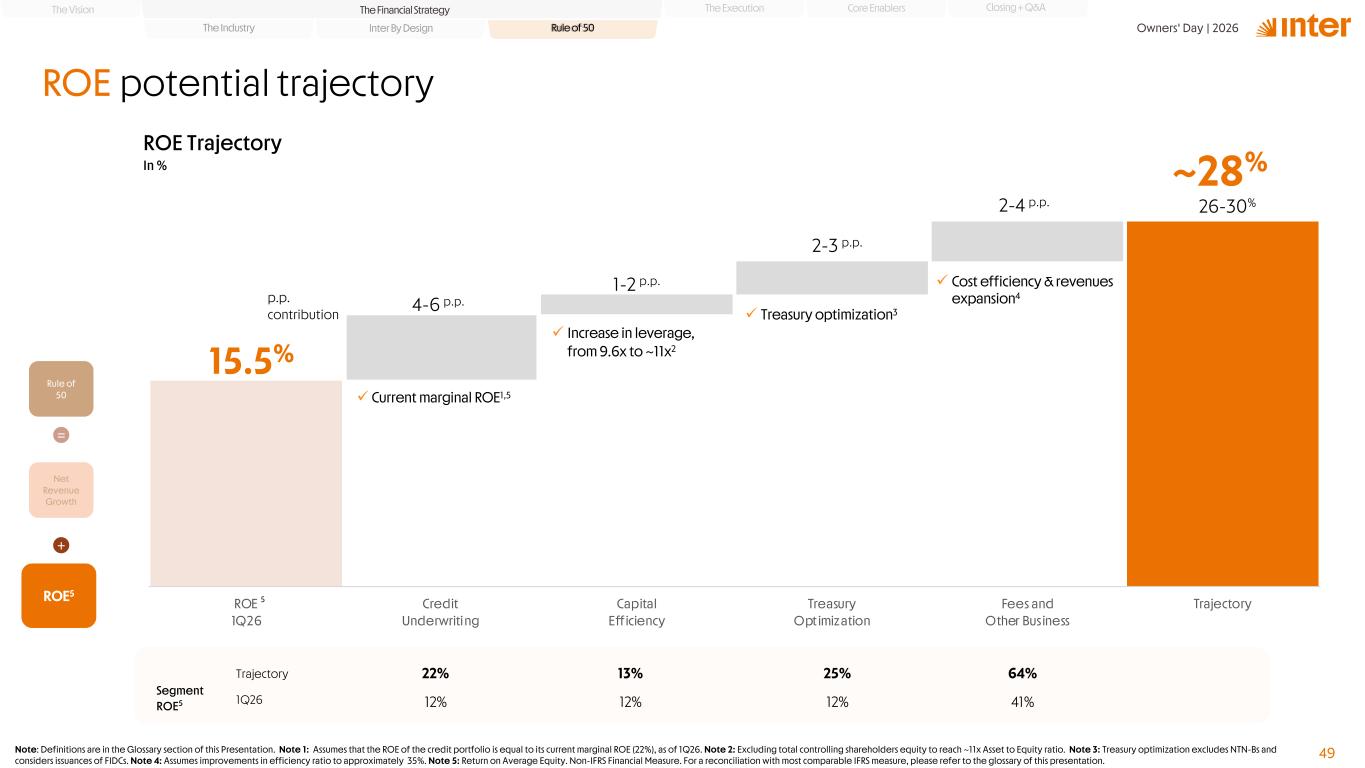Click the orange Trajectory bar in chart

pos(1223,403)
